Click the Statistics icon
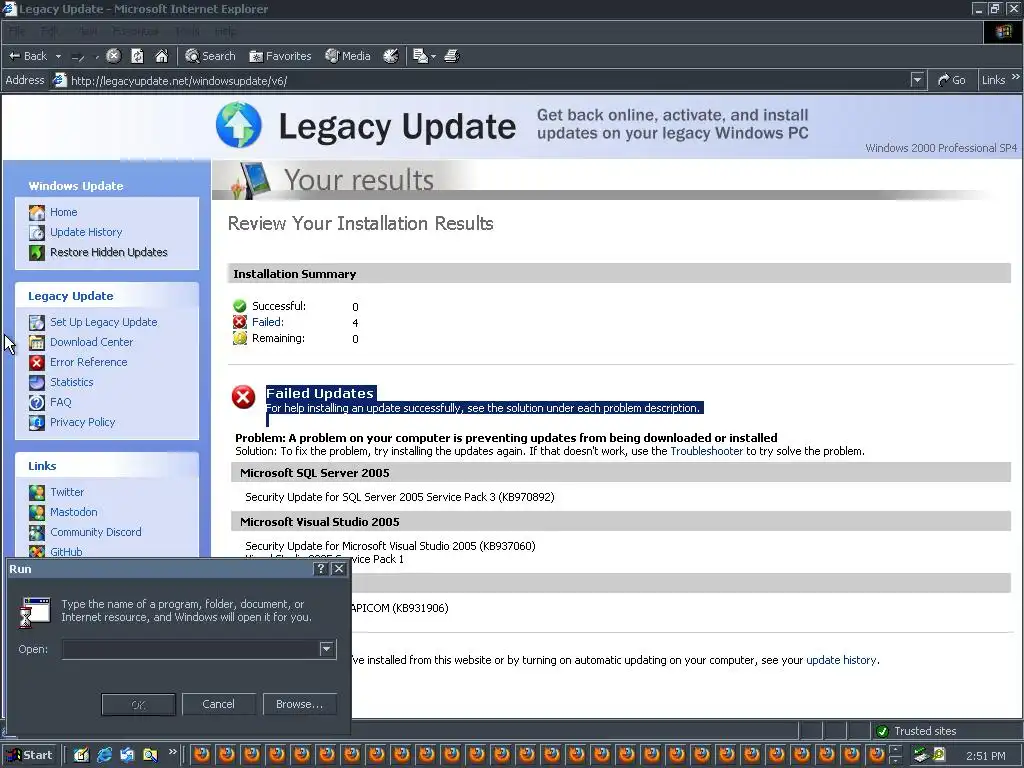Viewport: 1024px width, 768px height. click(x=37, y=382)
